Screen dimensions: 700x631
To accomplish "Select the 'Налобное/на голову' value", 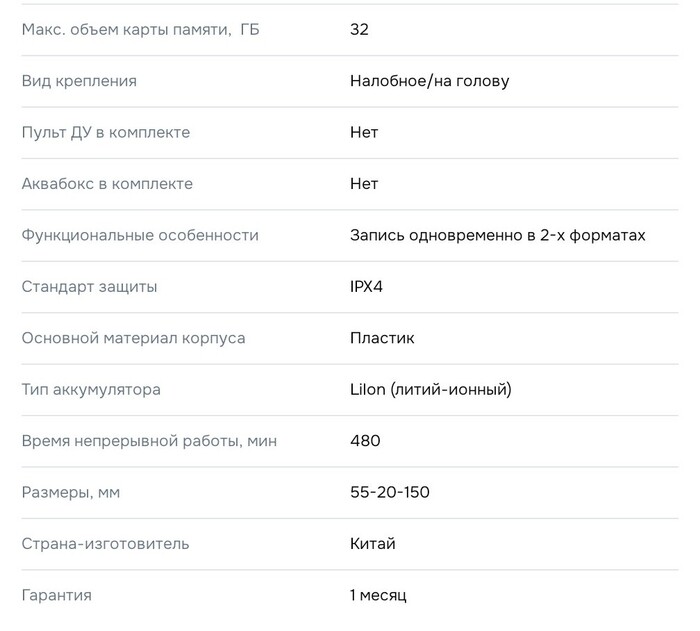I will point(429,81).
